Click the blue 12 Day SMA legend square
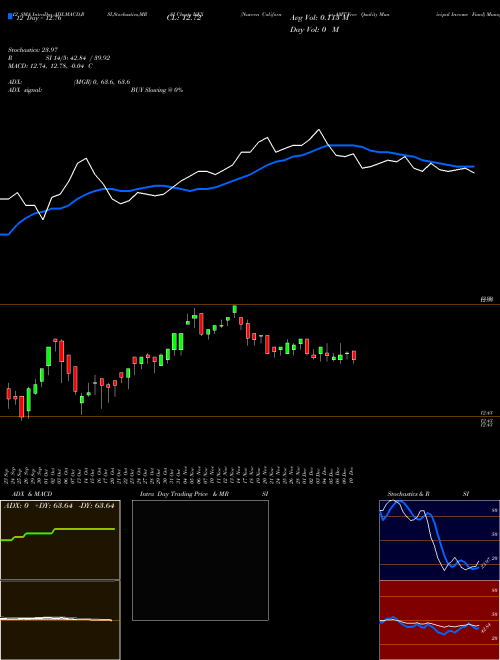Screen dimensions: 500x660 coord(10,17)
